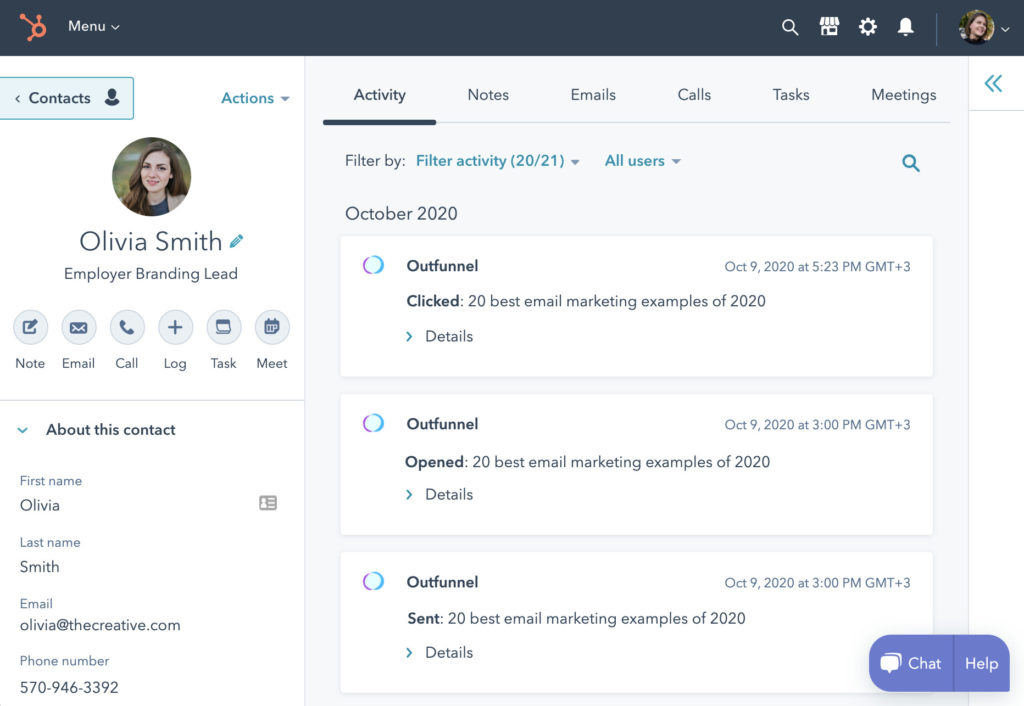Viewport: 1024px width, 706px height.
Task: Open the Notes tab
Action: 488,94
